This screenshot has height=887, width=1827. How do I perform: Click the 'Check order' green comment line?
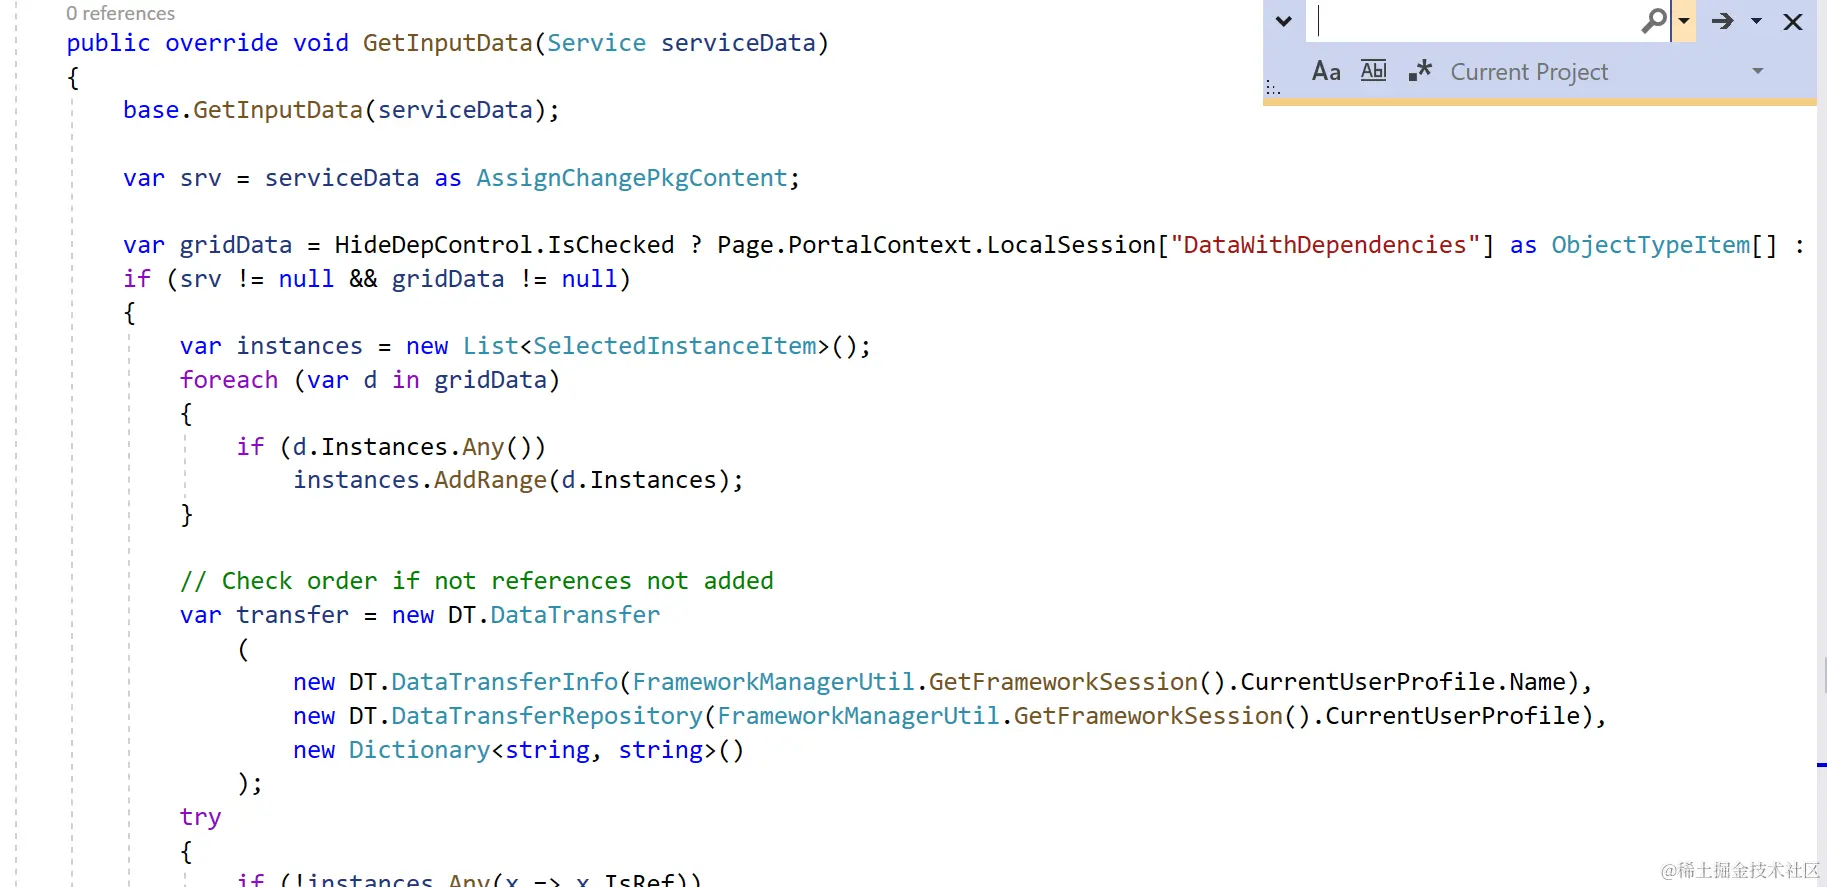coord(477,581)
